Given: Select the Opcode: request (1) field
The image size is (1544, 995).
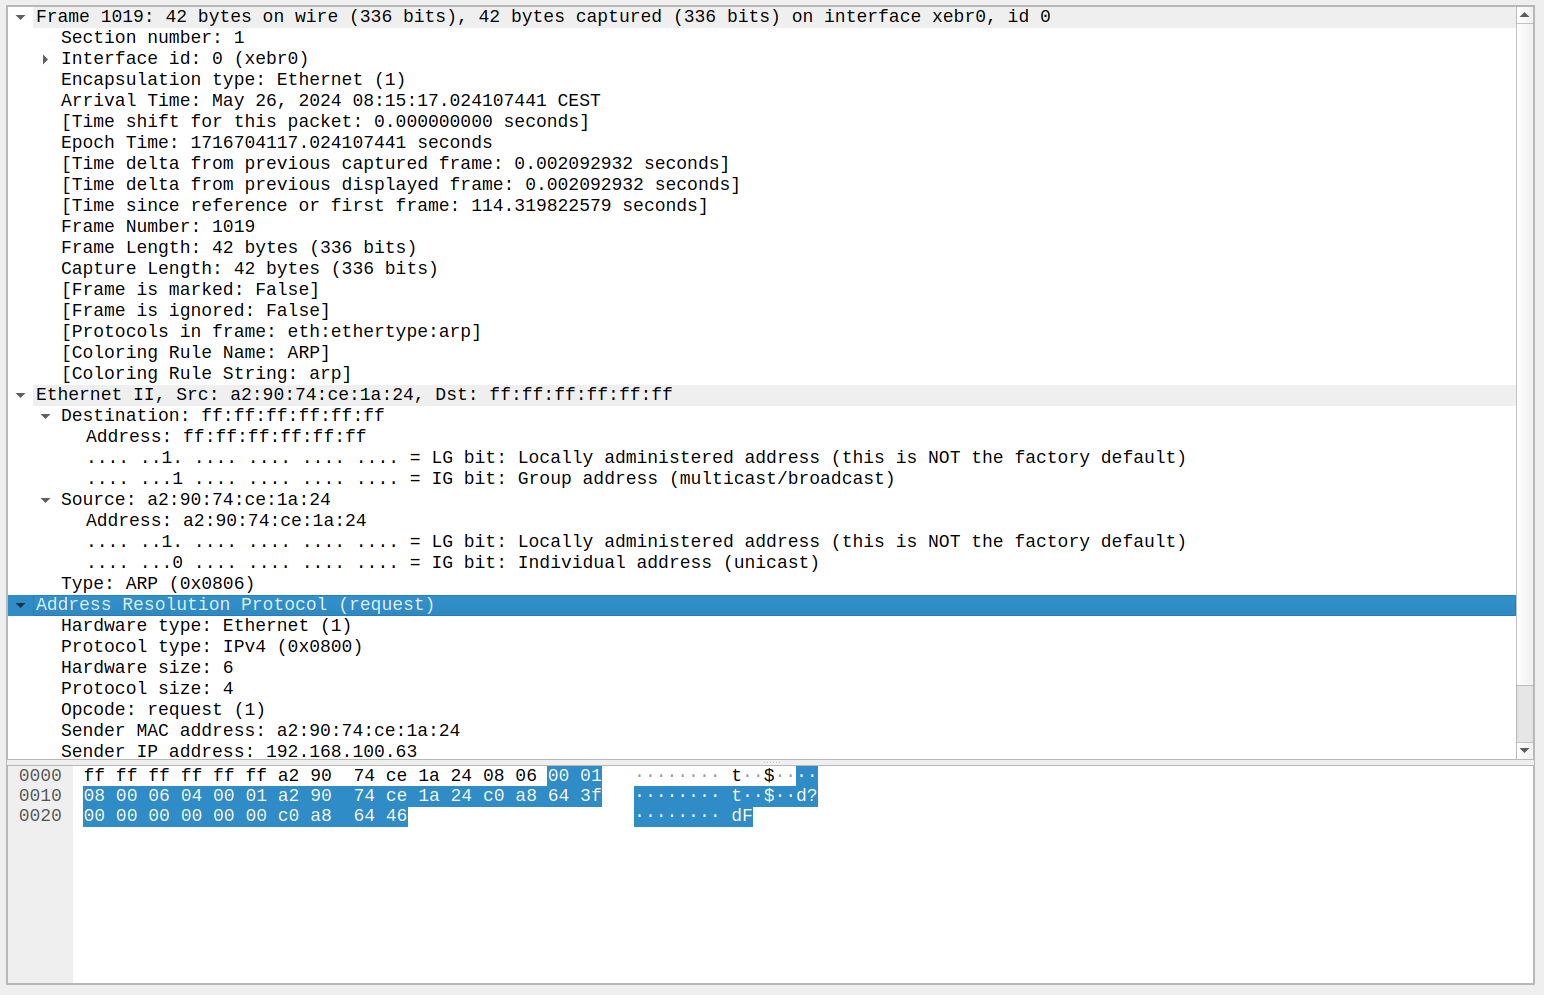Looking at the screenshot, I should 163,710.
